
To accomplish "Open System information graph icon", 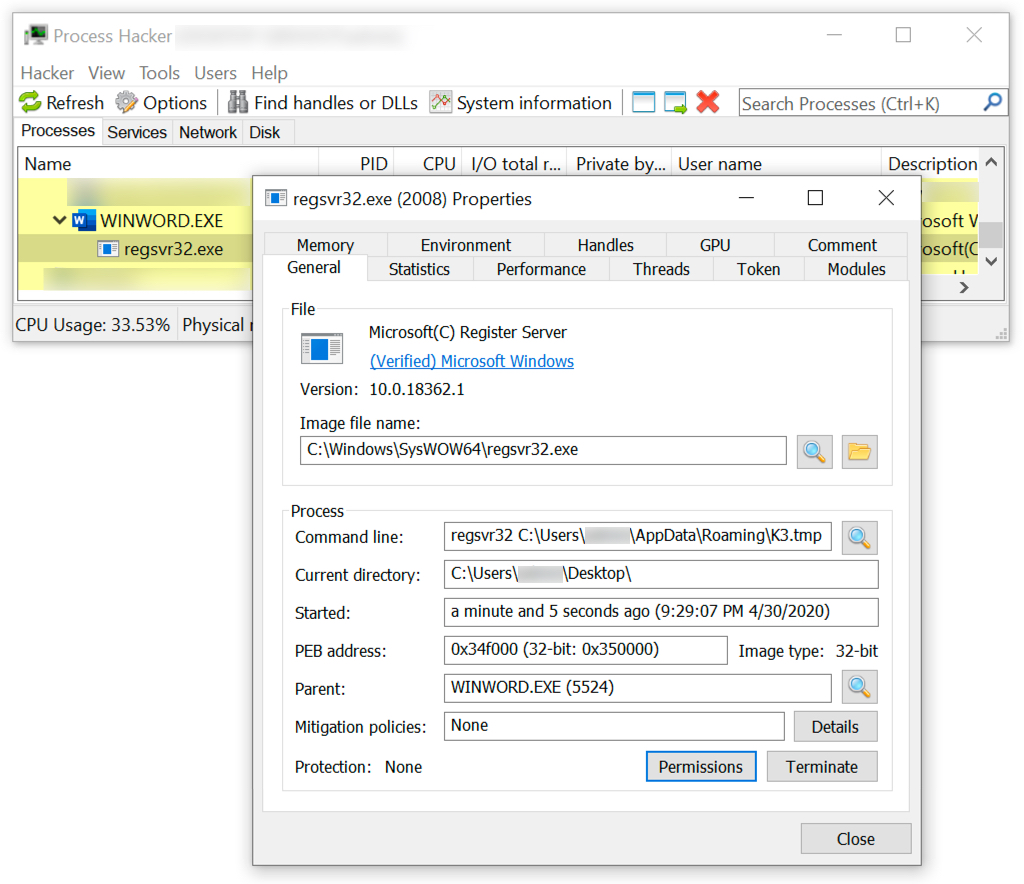I will click(x=441, y=103).
